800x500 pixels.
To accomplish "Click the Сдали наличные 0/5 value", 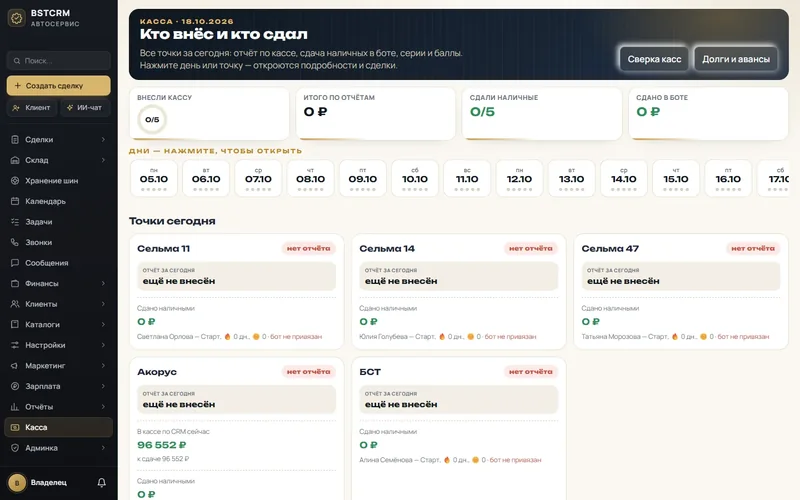I will click(482, 112).
